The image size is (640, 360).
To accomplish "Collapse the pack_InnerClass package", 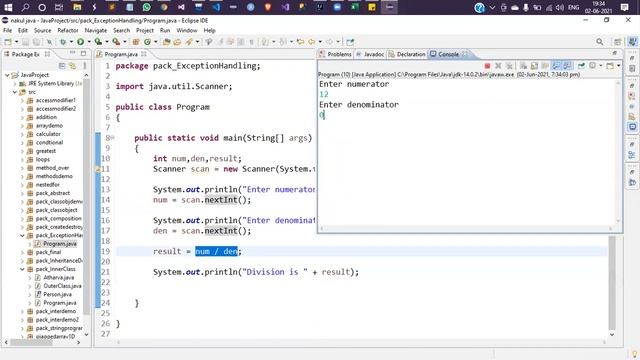I will coord(22,269).
